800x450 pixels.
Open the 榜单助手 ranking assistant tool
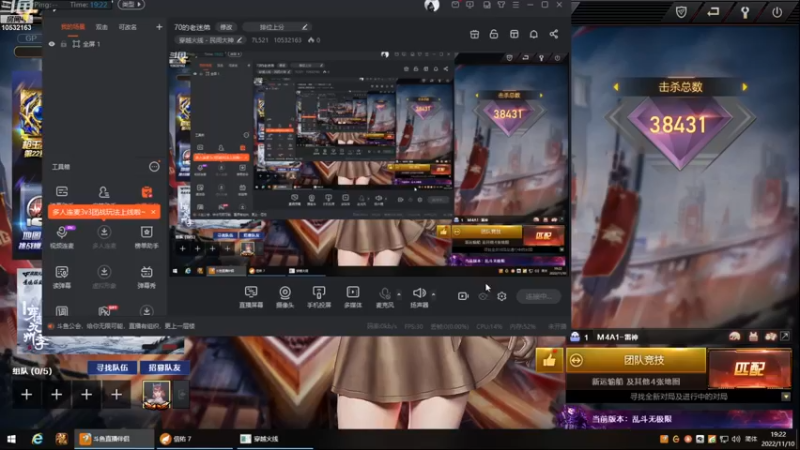tap(146, 237)
